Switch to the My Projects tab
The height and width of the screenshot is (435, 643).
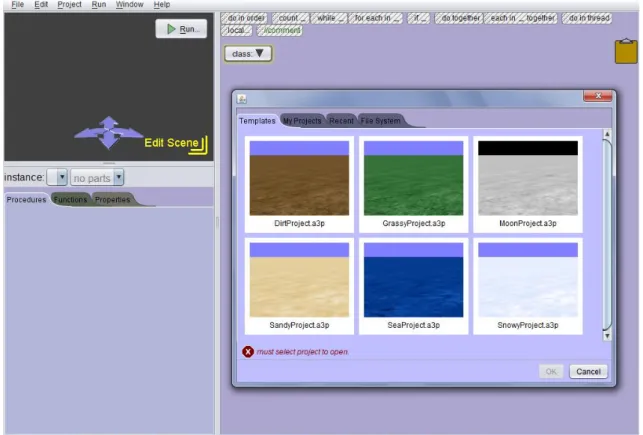(x=302, y=121)
